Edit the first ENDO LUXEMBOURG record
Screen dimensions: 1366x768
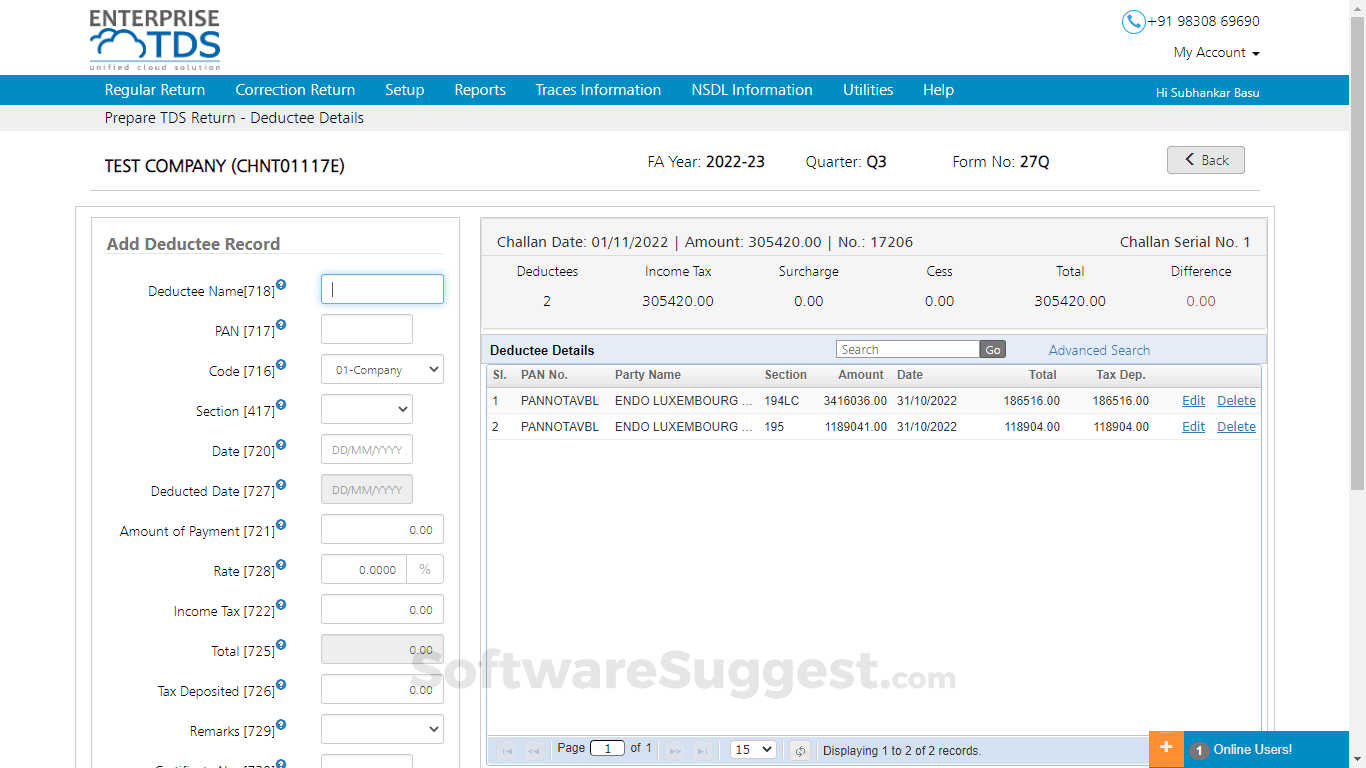click(1193, 400)
